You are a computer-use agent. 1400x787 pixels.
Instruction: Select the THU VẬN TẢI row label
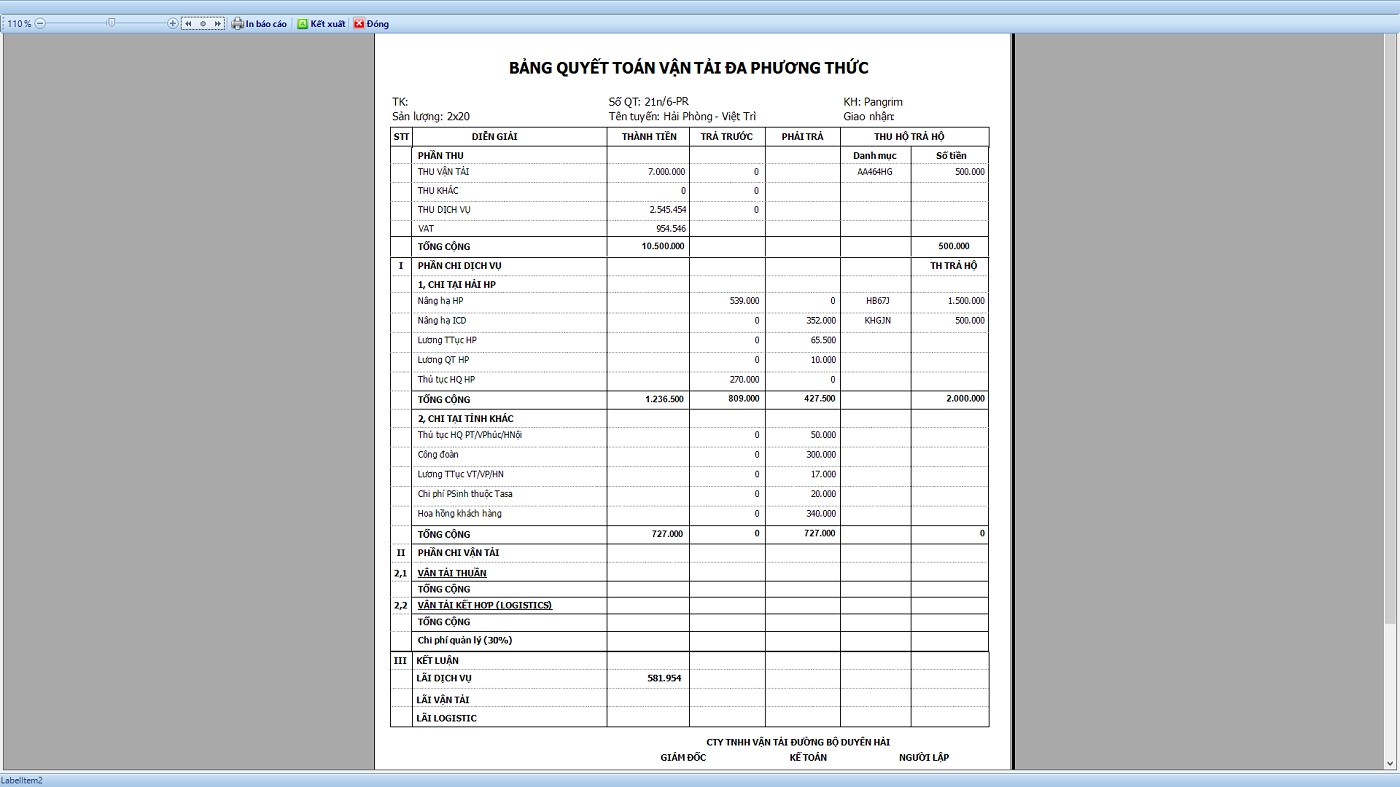point(443,172)
